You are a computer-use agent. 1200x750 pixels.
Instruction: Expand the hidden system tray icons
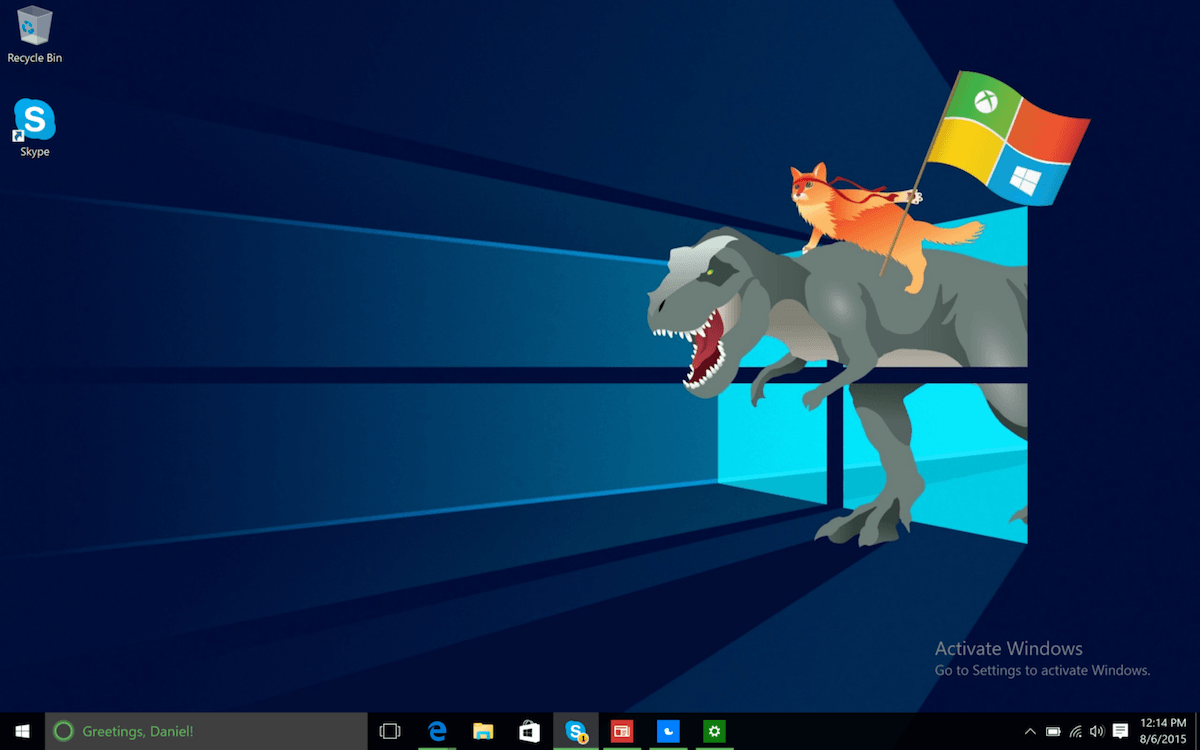pyautogui.click(x=1031, y=731)
